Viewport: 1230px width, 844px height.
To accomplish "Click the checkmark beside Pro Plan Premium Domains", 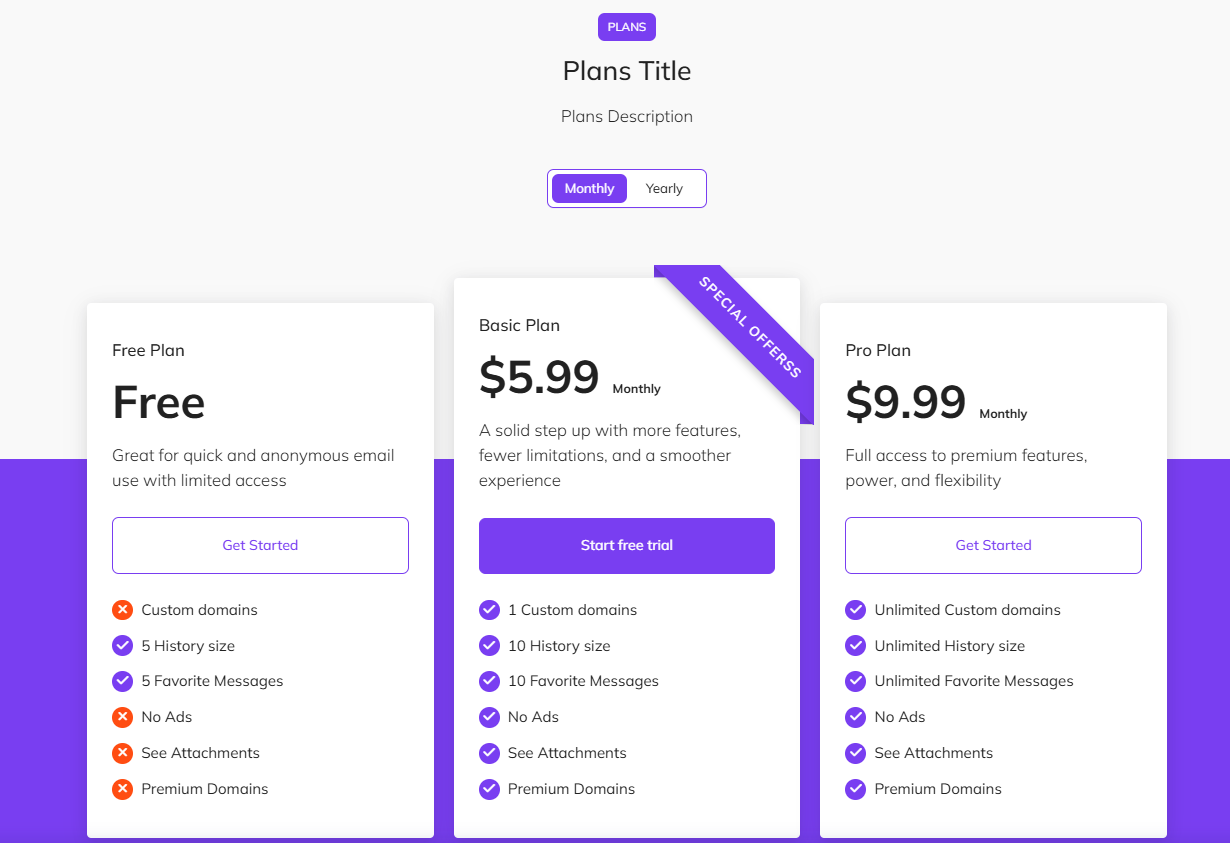I will [855, 789].
